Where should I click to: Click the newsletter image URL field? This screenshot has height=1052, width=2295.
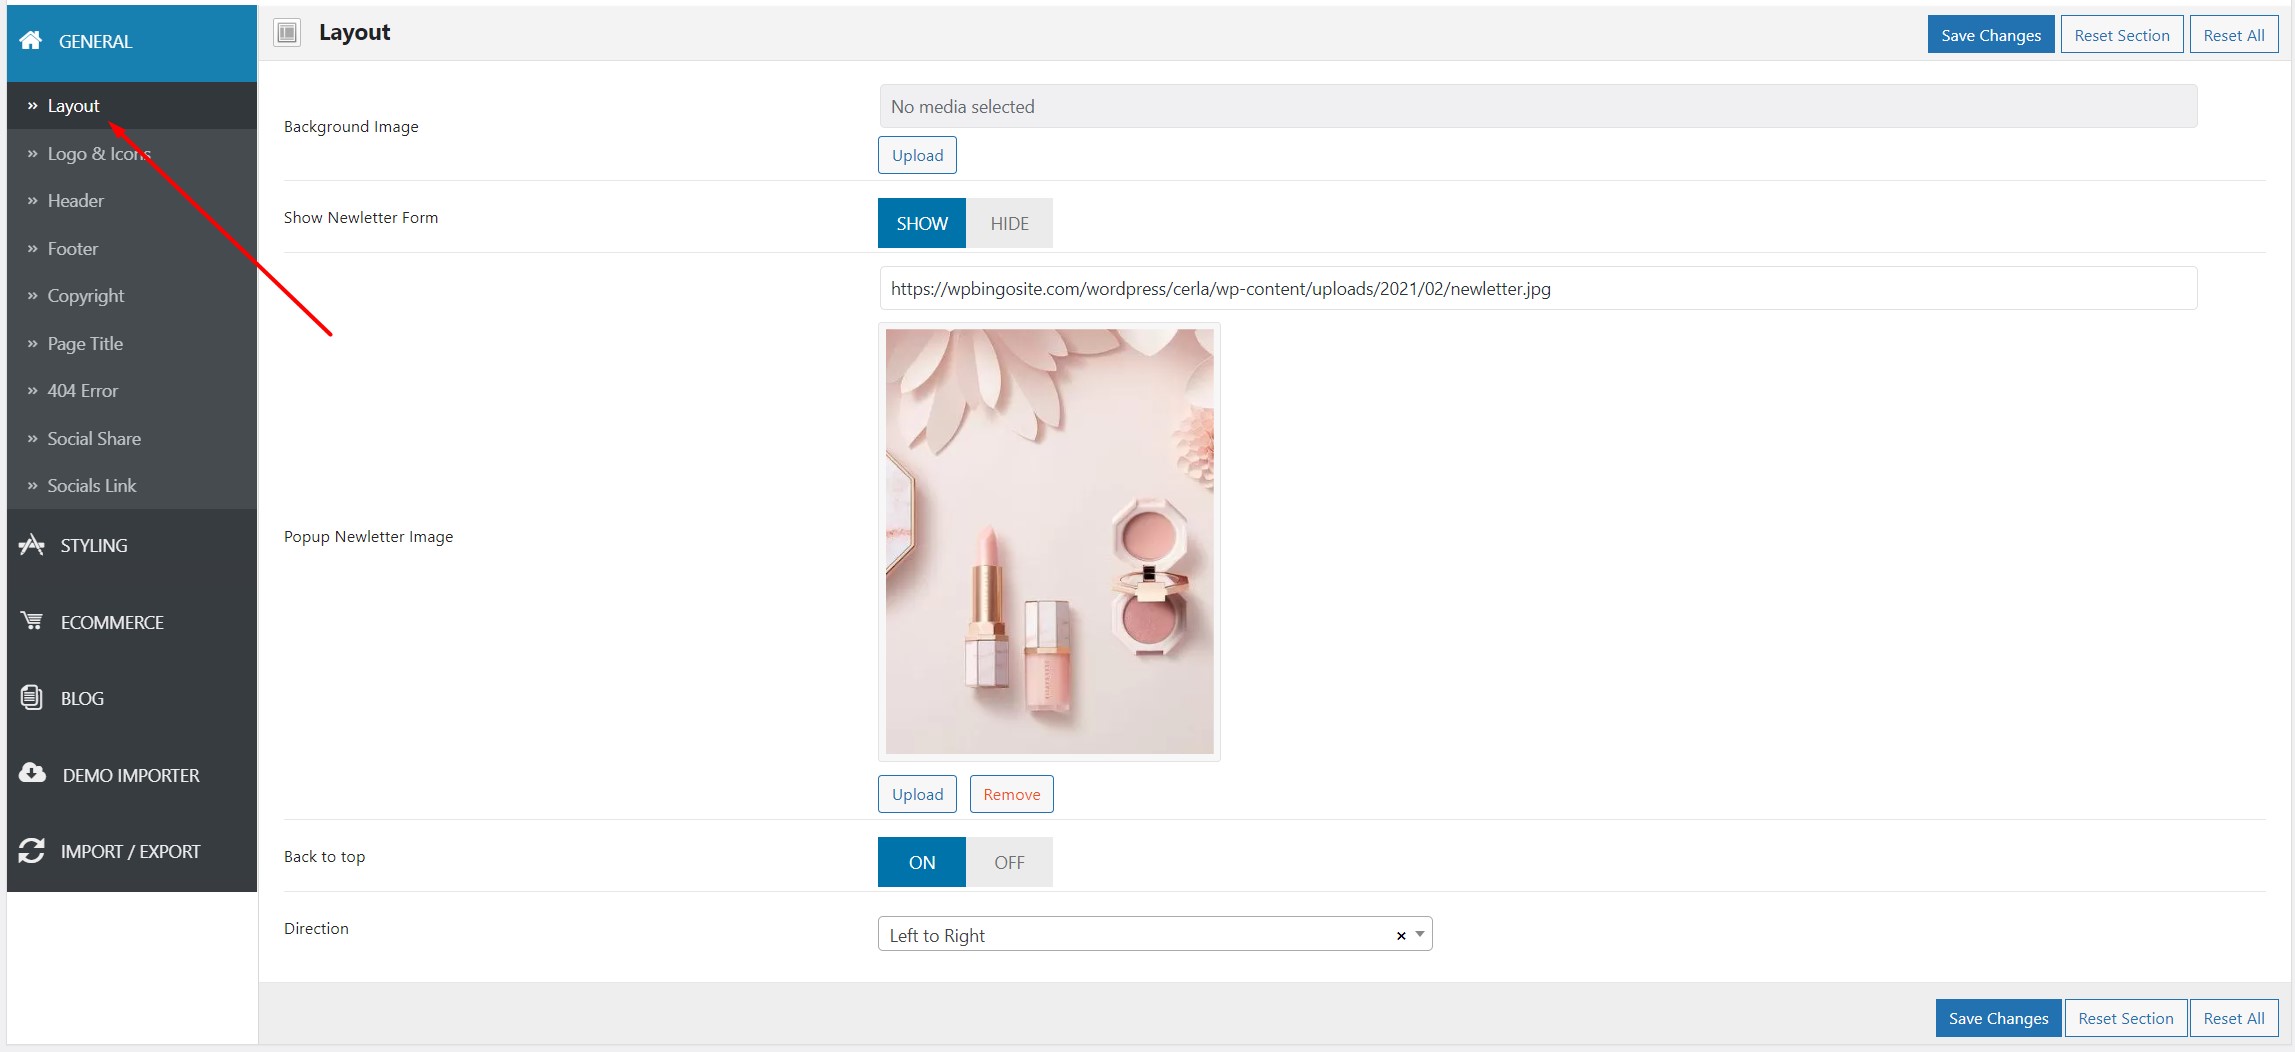coord(1538,288)
